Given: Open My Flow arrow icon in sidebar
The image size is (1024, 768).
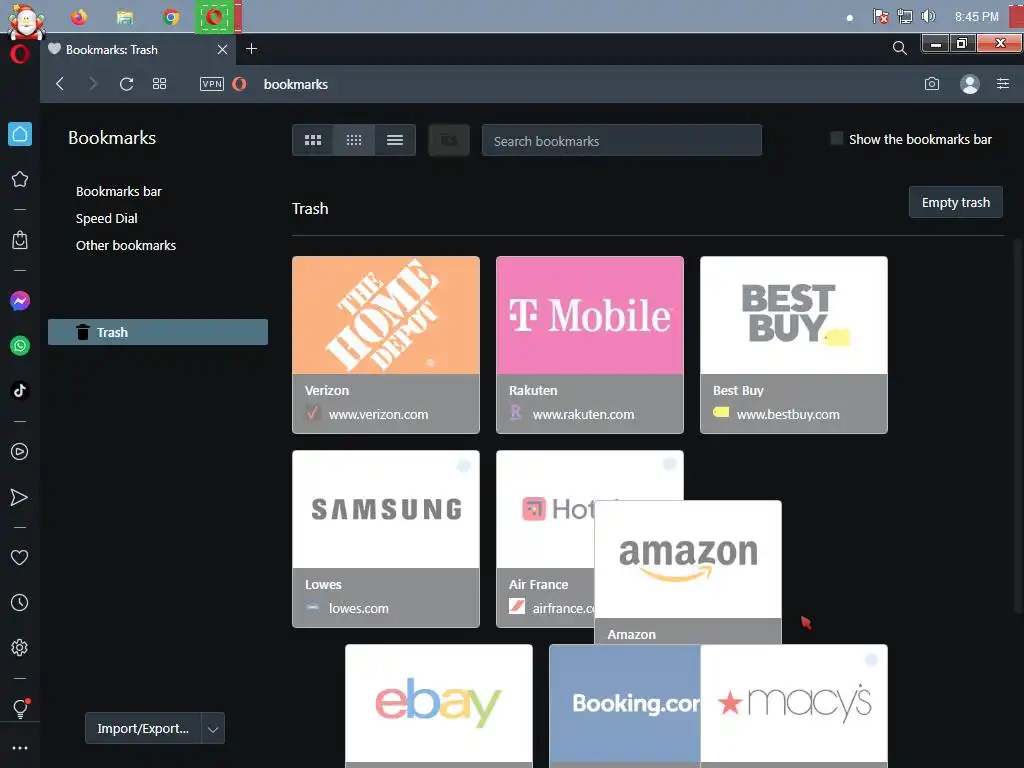Looking at the screenshot, I should [x=20, y=497].
